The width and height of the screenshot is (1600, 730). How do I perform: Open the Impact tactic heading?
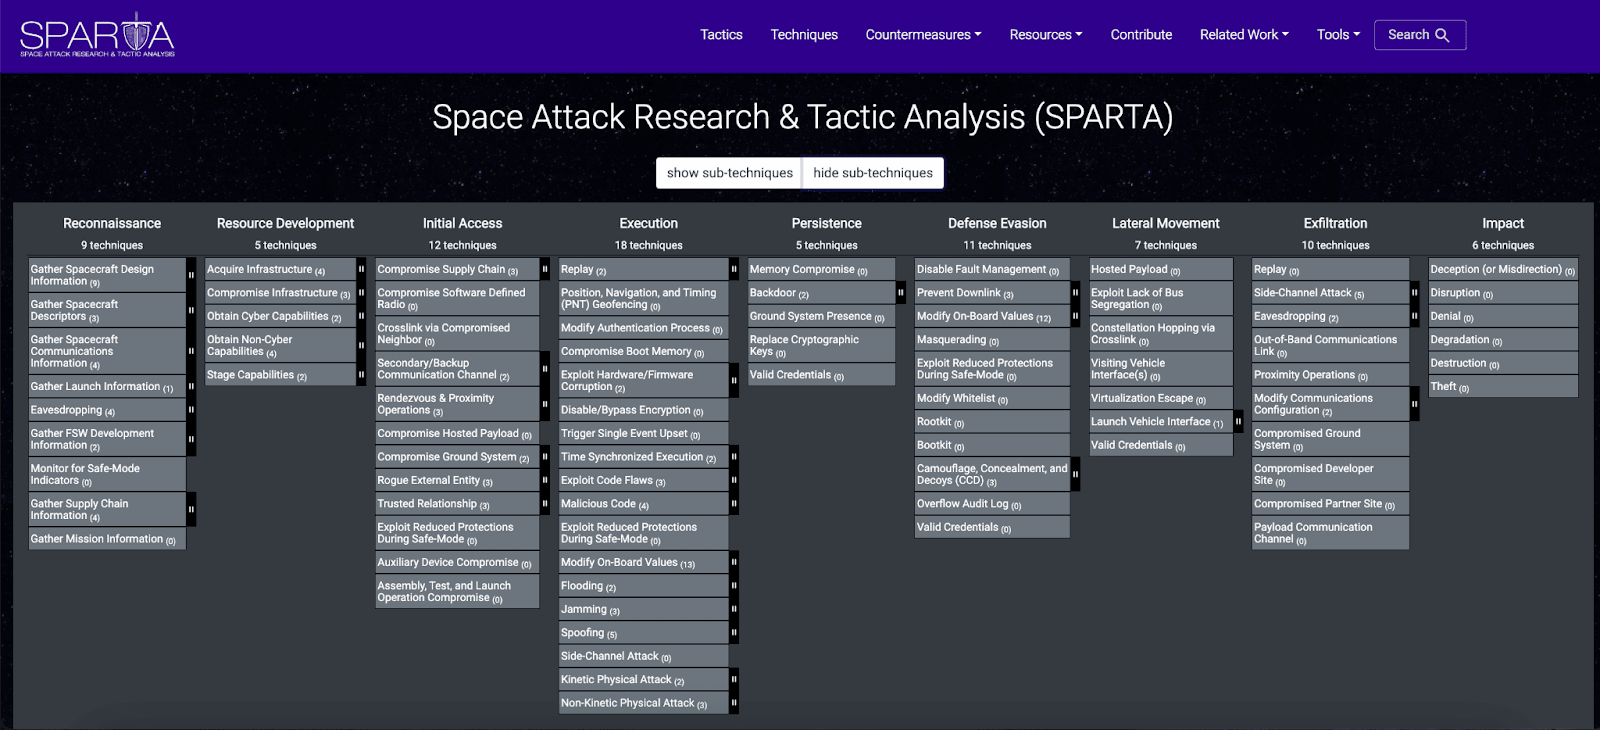point(1503,223)
